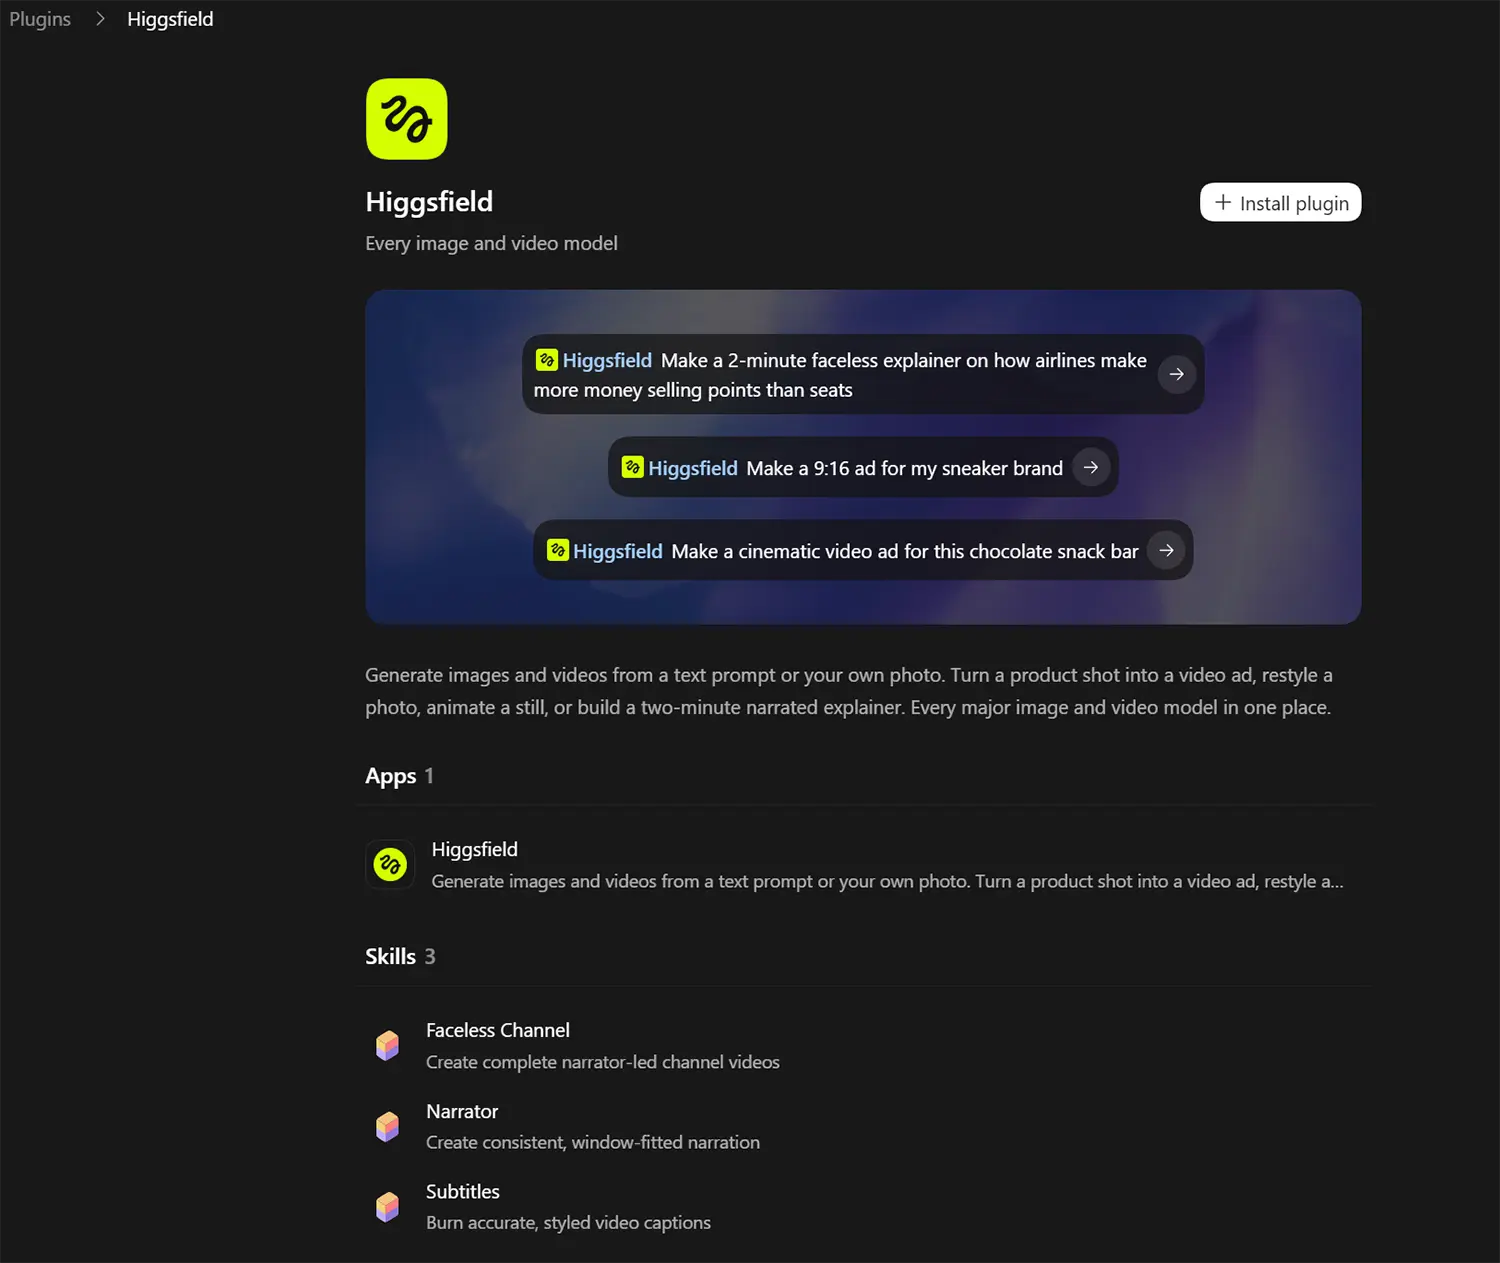Click the Subtitles skill icon
Image resolution: width=1500 pixels, height=1263 pixels.
[387, 1206]
